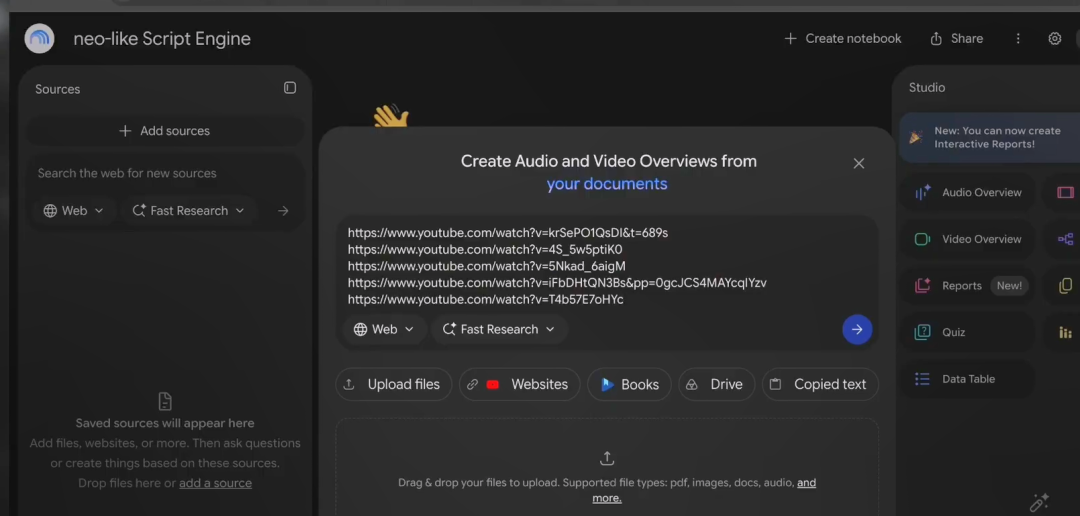The width and height of the screenshot is (1080, 516).
Task: Click the URL line containing 4S_5w5ptiK0
Action: [485, 249]
